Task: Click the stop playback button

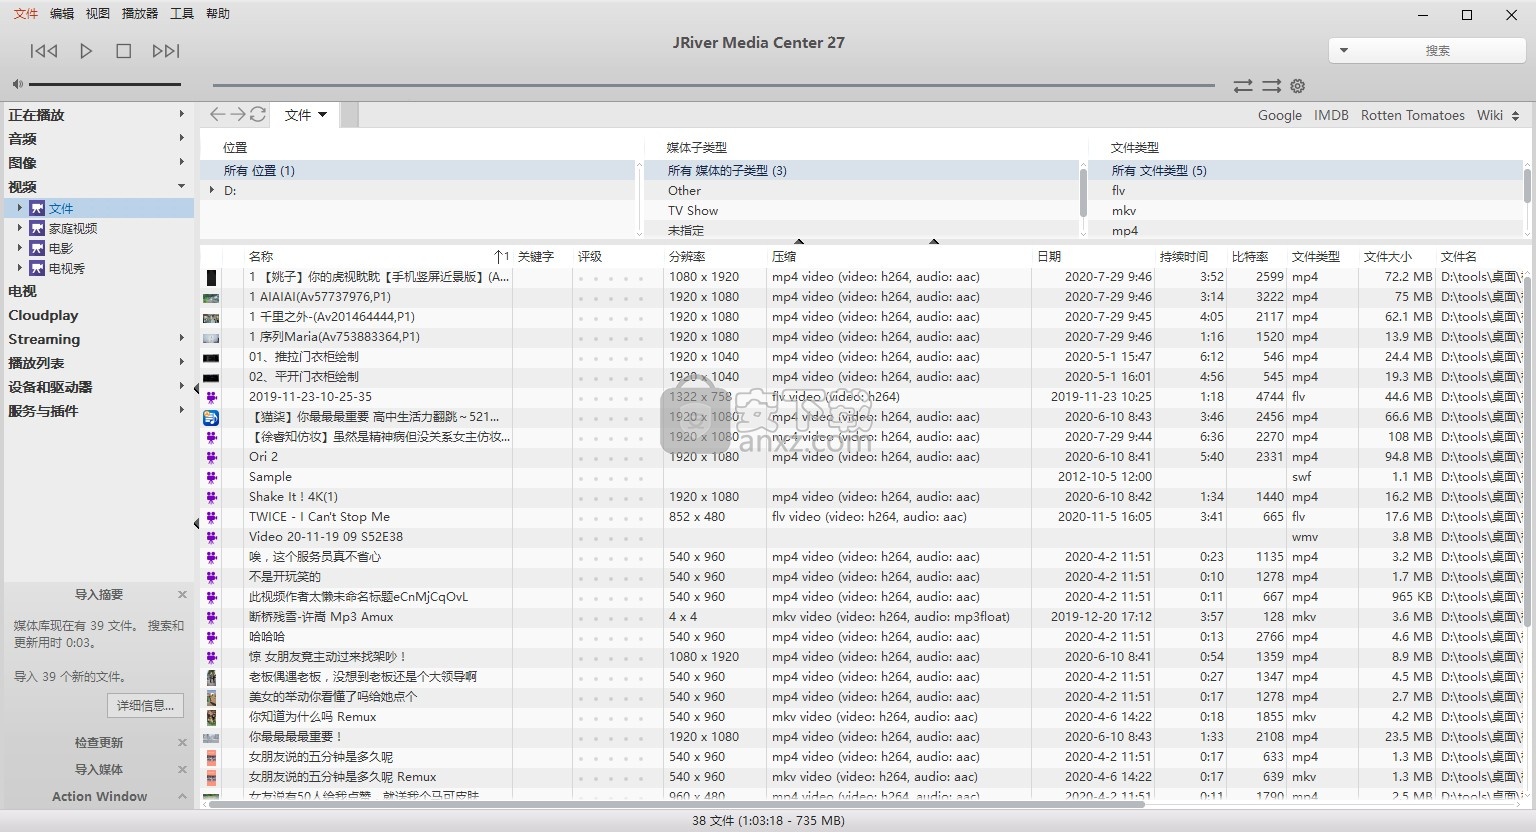Action: 124,51
